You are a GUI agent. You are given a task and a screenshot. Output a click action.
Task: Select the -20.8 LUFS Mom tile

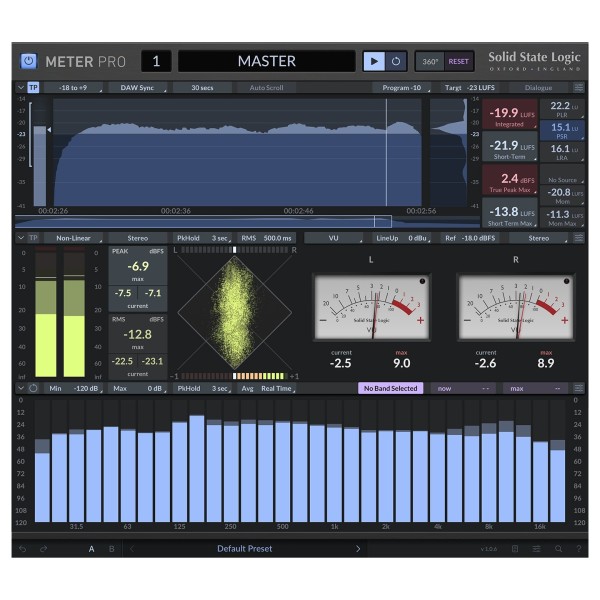point(562,196)
